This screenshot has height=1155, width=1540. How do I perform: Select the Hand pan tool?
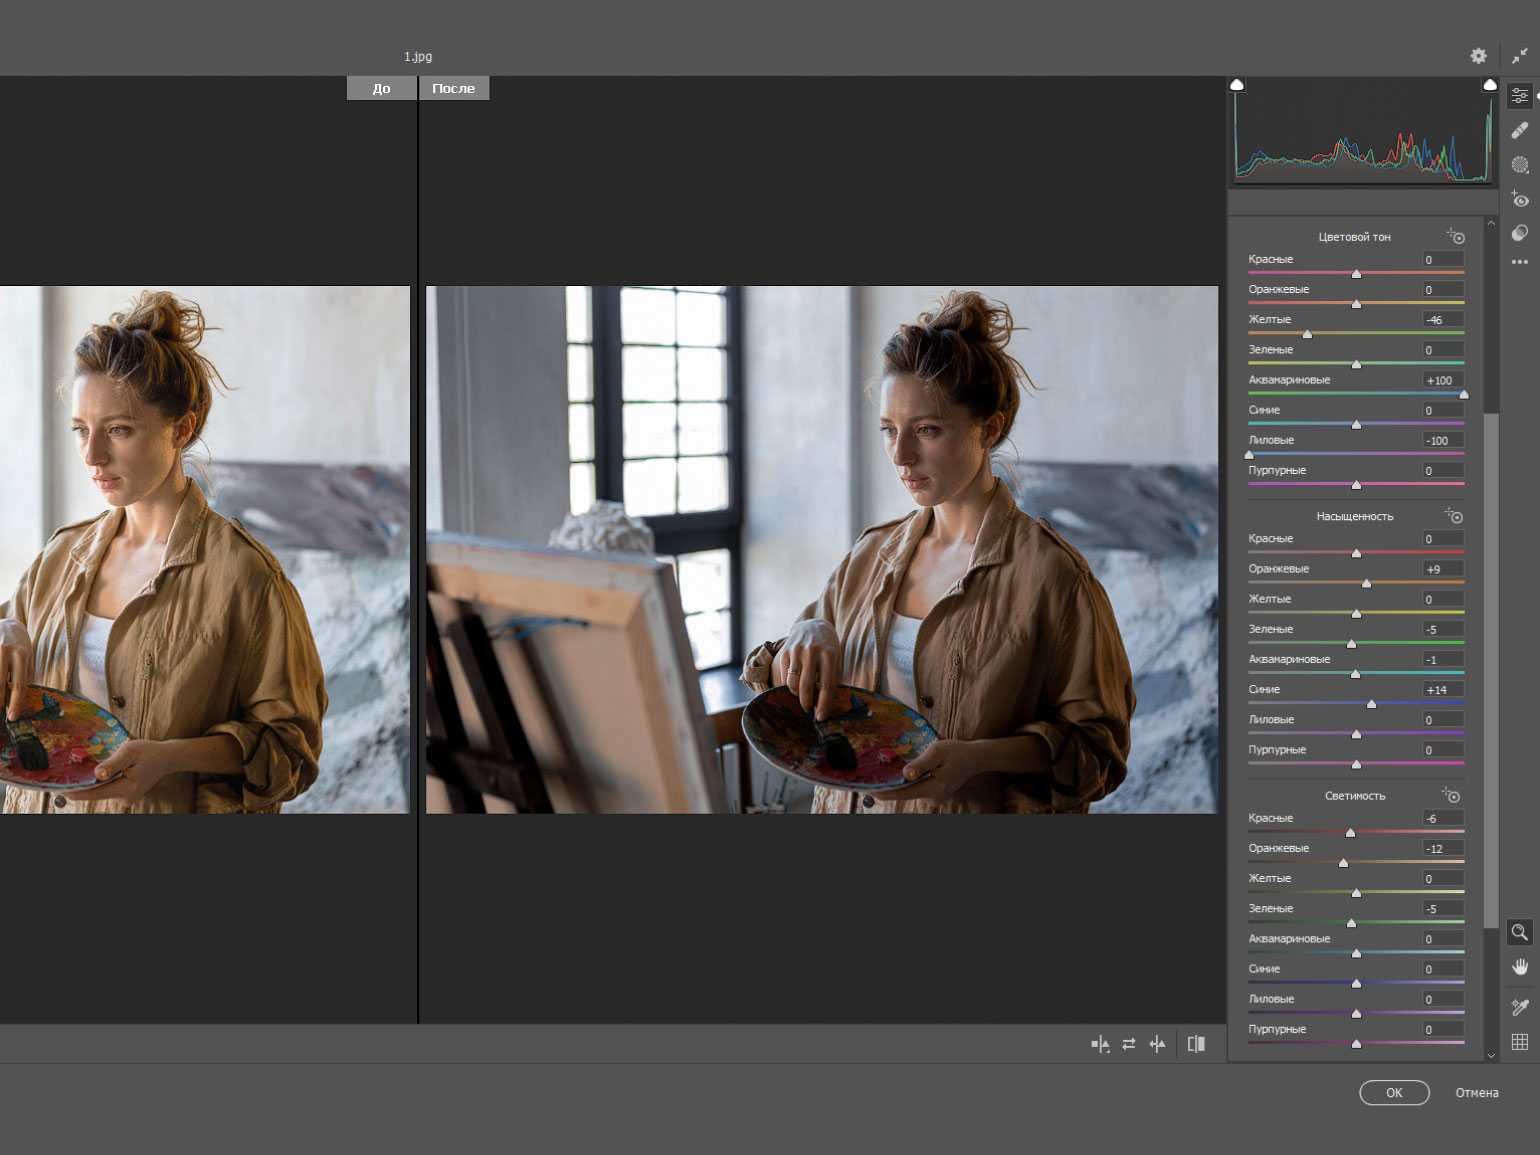1520,967
